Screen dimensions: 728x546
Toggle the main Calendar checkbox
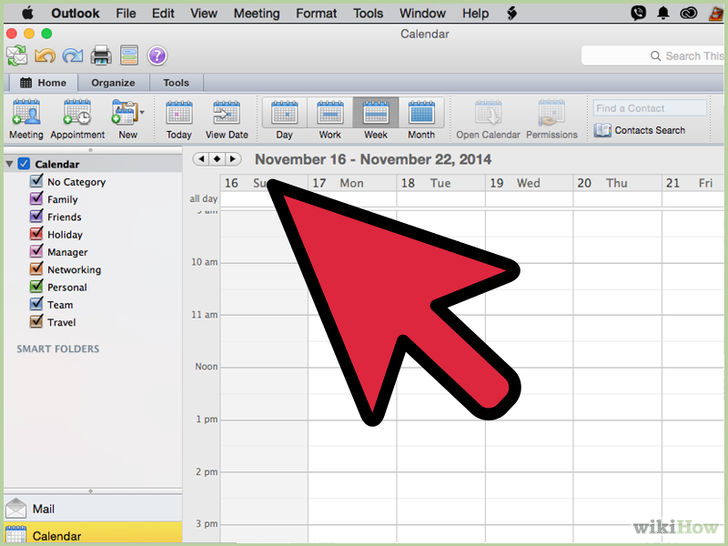tap(24, 163)
